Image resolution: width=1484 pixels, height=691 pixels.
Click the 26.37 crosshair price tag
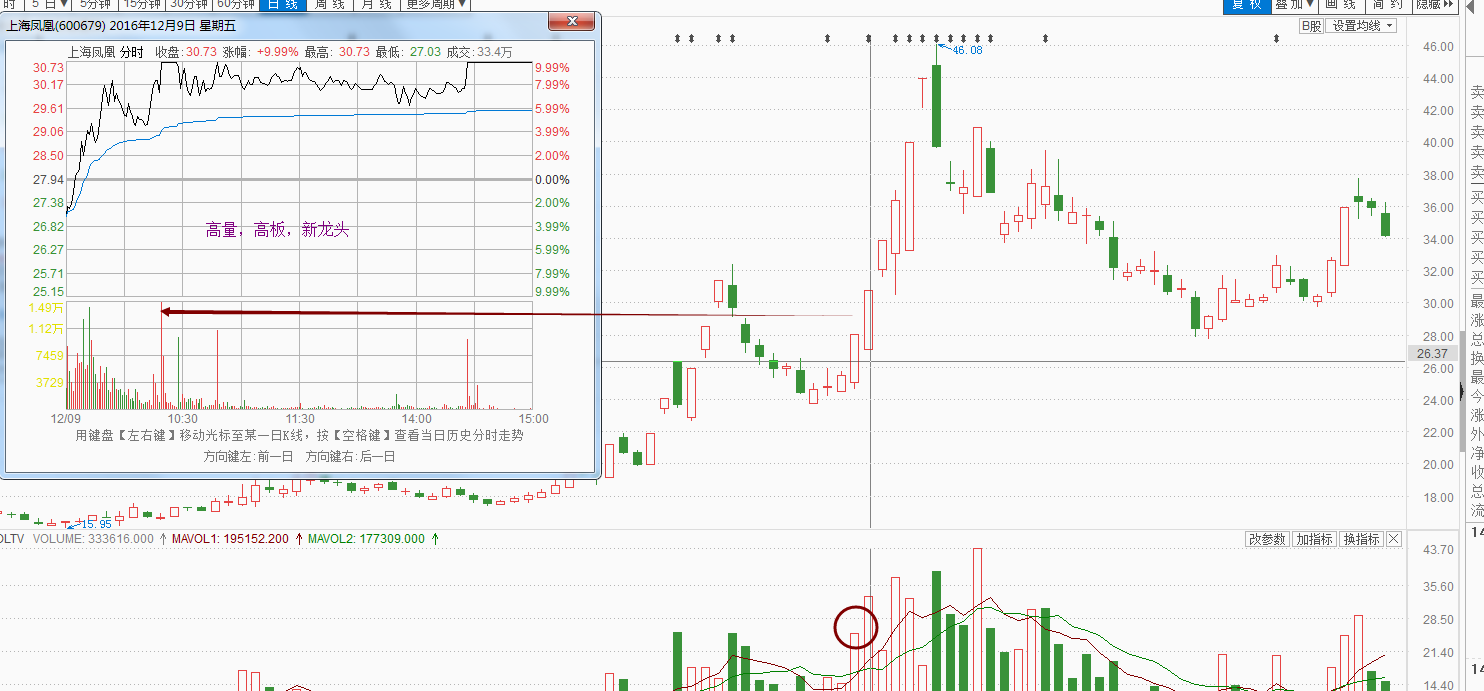(x=1432, y=354)
